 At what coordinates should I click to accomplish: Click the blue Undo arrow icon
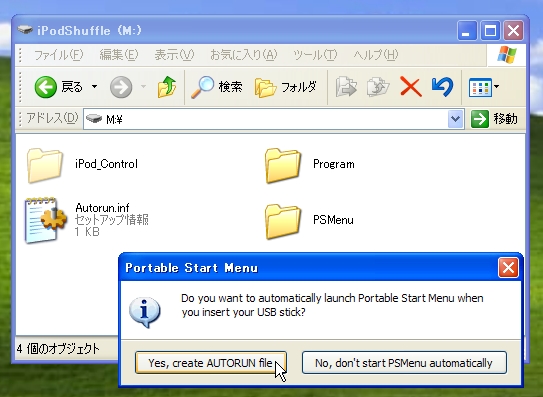[x=442, y=87]
